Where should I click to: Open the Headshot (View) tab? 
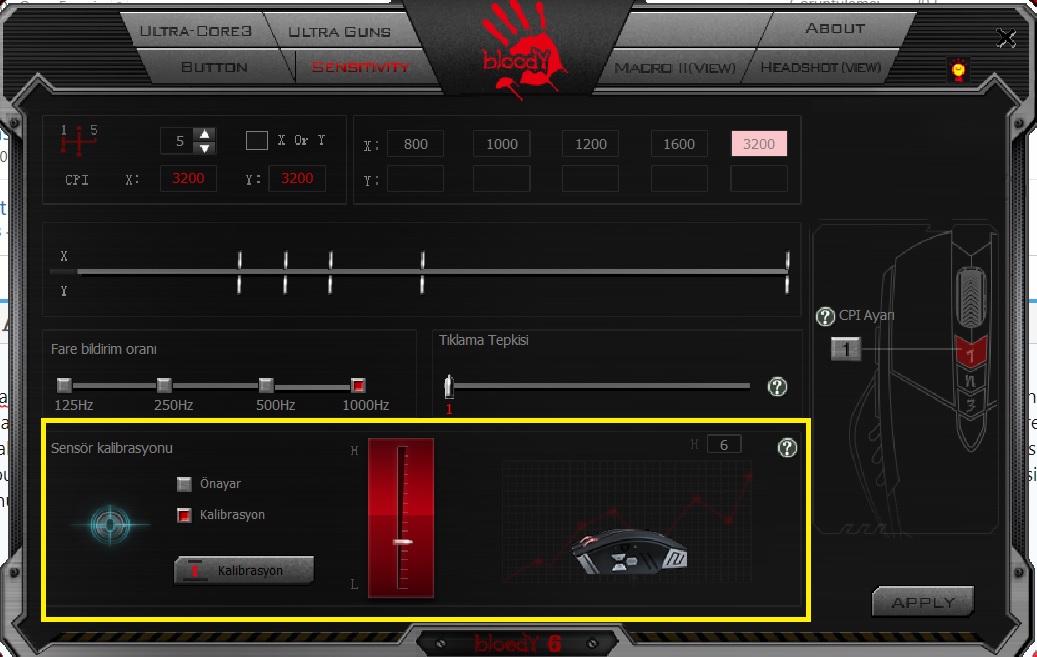click(821, 67)
